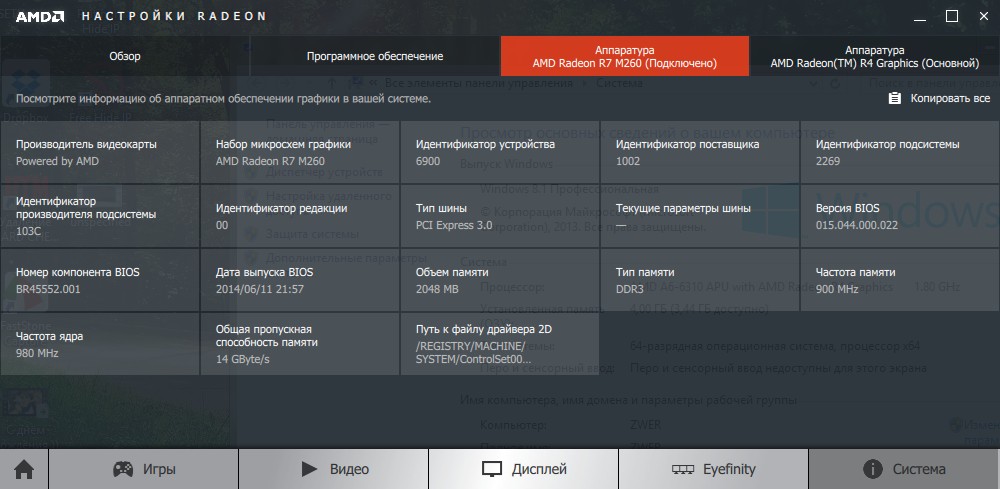Viewport: 1000px width, 489px height.
Task: Click the Набор микросхем графики tile
Action: [x=299, y=151]
